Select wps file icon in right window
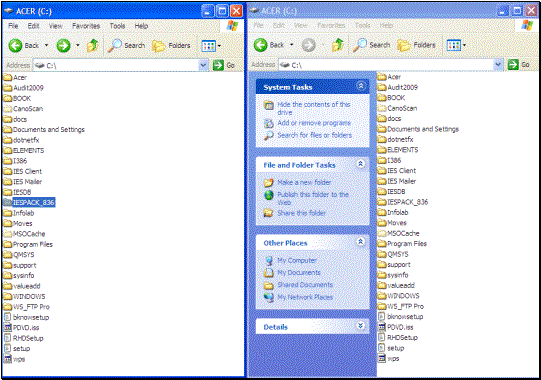 382,358
